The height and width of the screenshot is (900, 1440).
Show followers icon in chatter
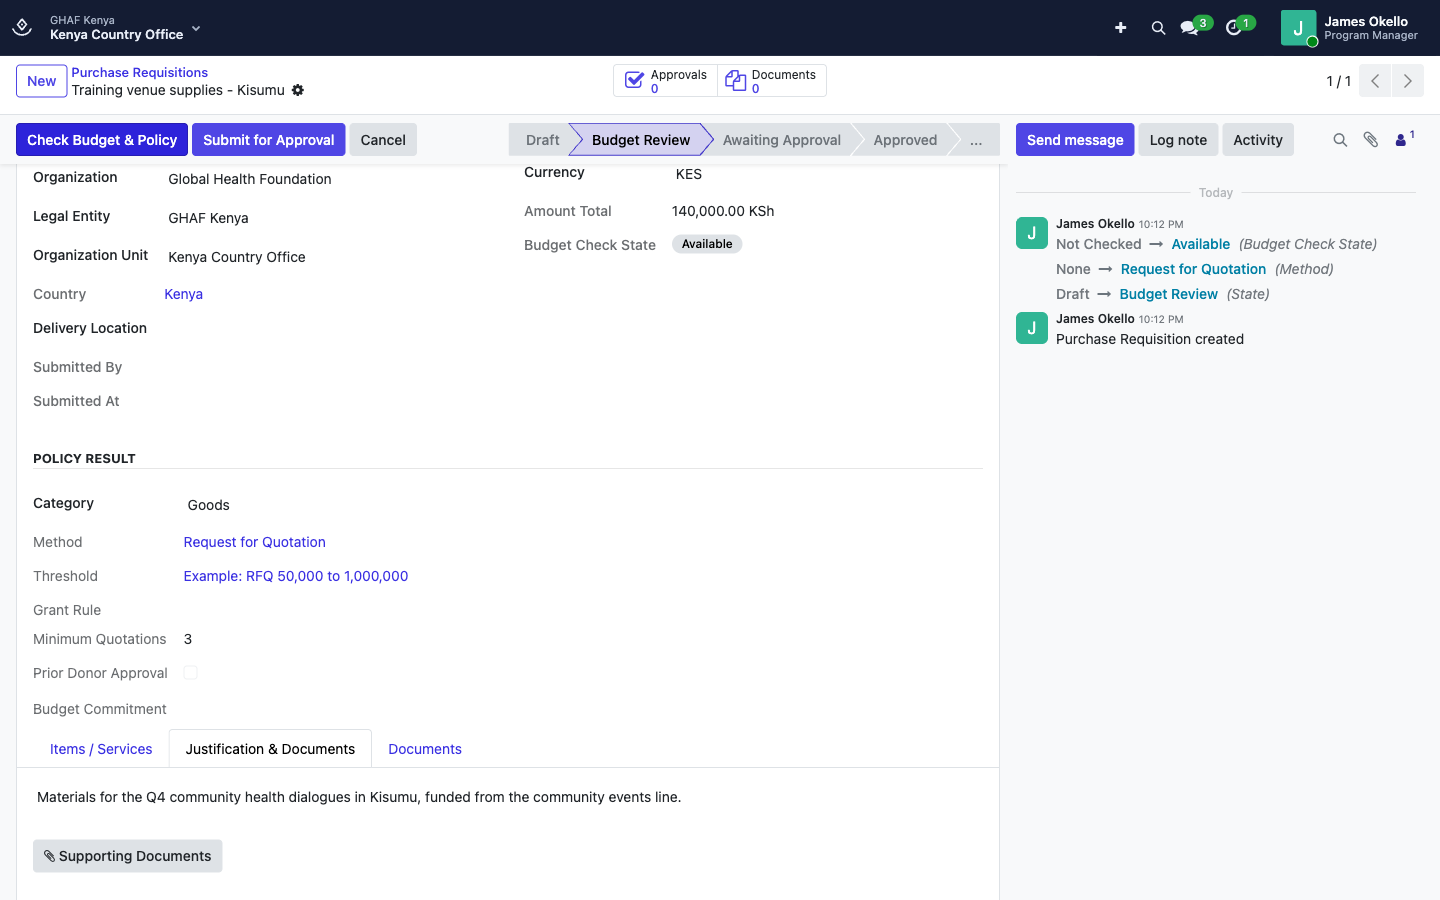pyautogui.click(x=1404, y=139)
